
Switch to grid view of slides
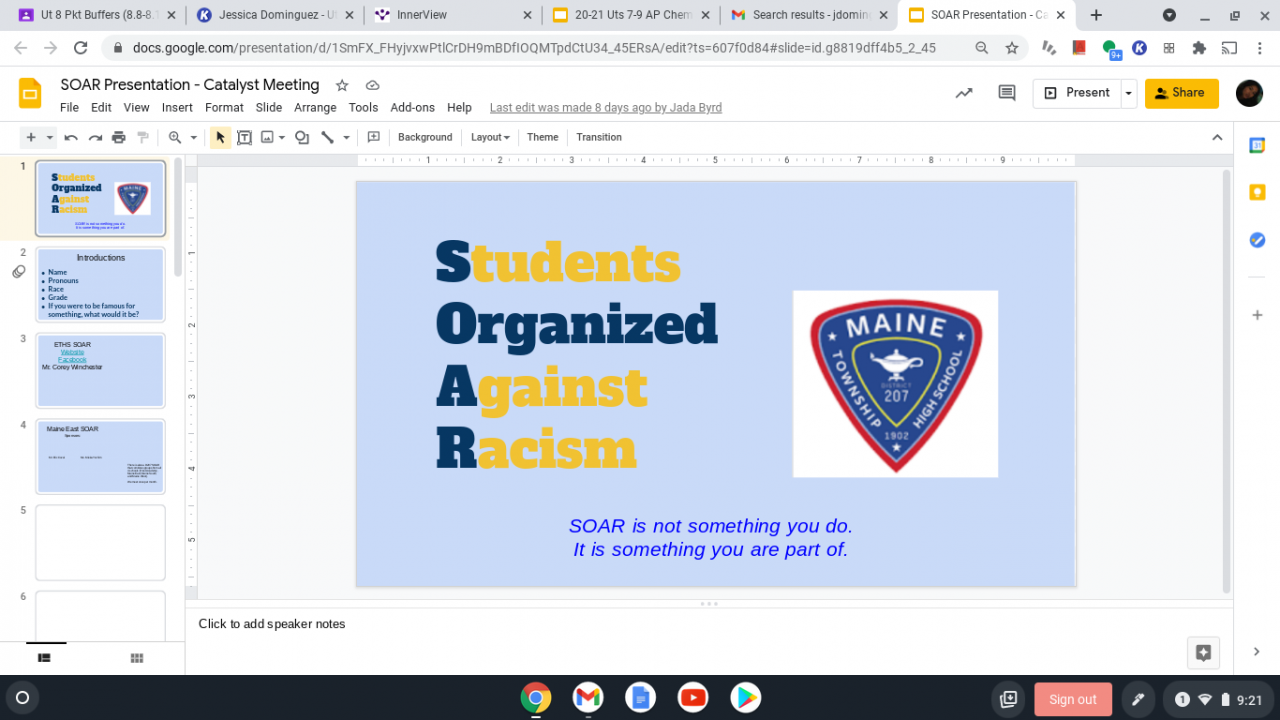137,658
